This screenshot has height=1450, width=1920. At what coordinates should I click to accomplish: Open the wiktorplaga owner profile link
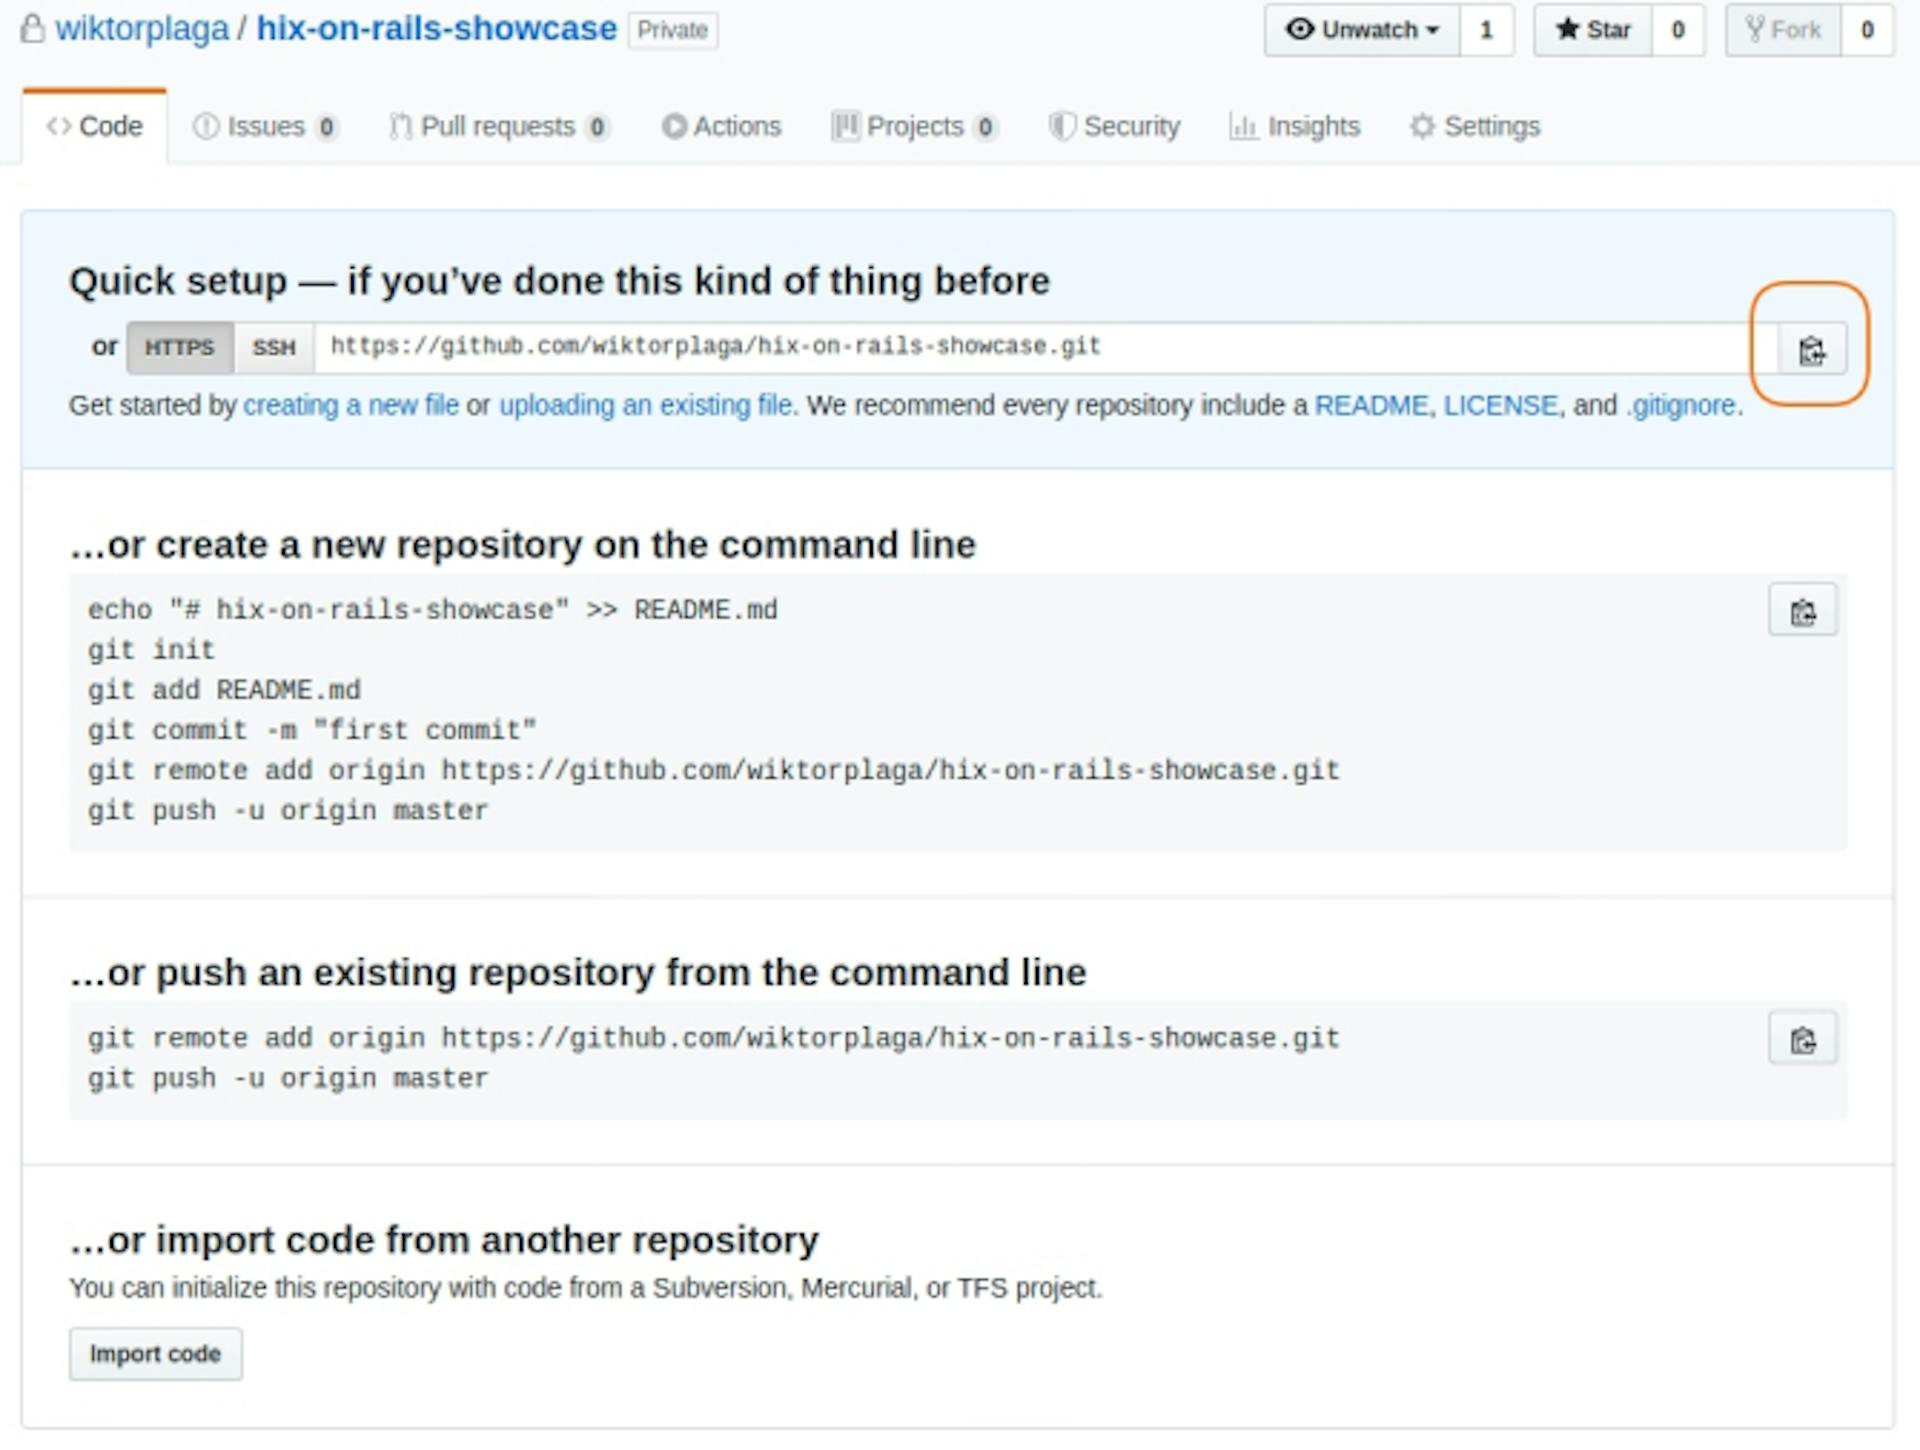[142, 29]
